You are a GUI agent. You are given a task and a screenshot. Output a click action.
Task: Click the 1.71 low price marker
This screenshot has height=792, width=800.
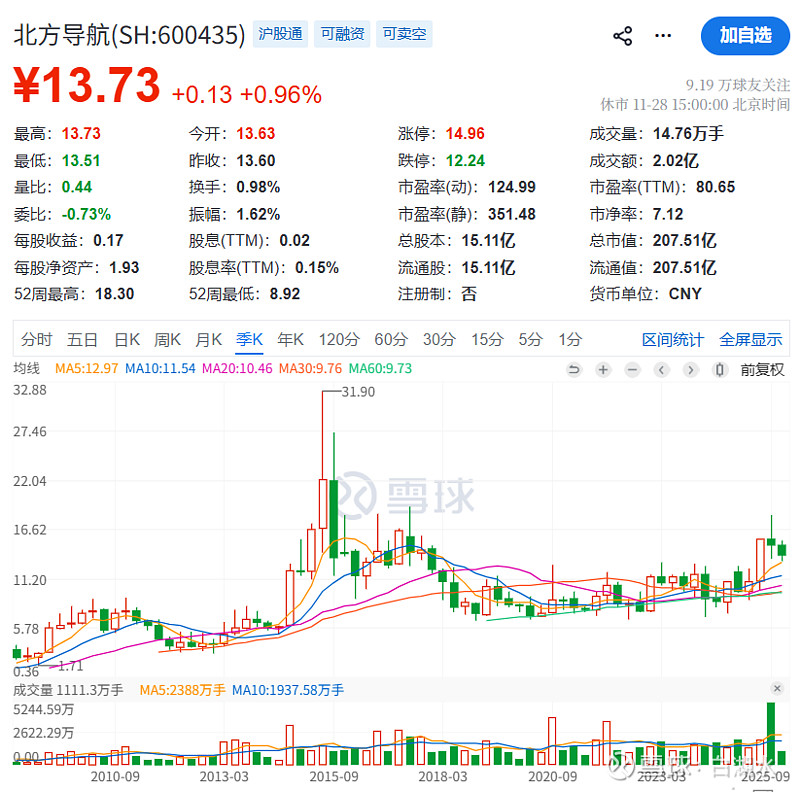pyautogui.click(x=70, y=666)
